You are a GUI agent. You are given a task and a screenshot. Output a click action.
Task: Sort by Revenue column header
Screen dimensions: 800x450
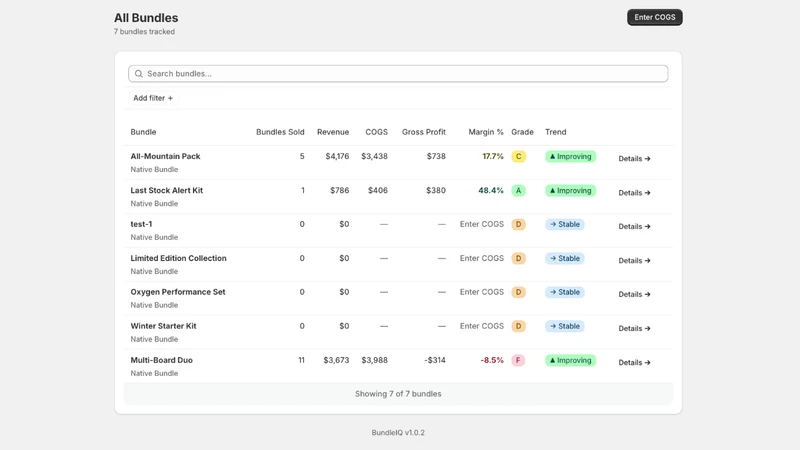click(333, 132)
